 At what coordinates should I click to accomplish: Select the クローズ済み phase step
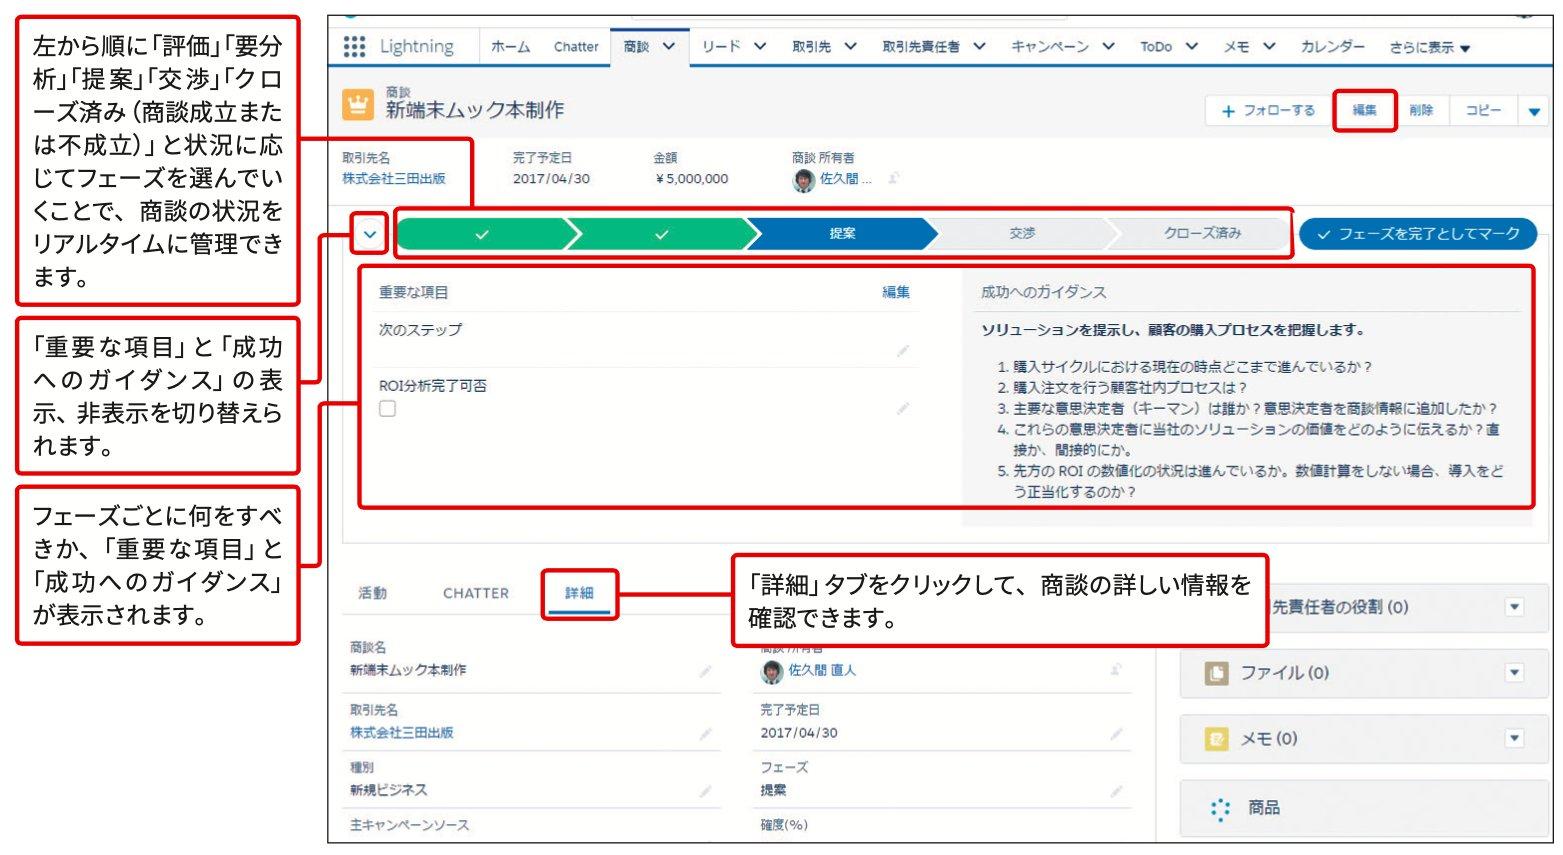point(1202,234)
